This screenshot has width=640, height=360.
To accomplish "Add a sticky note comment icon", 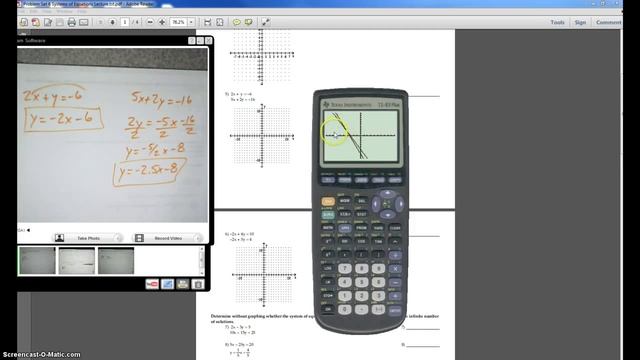I will point(236,22).
